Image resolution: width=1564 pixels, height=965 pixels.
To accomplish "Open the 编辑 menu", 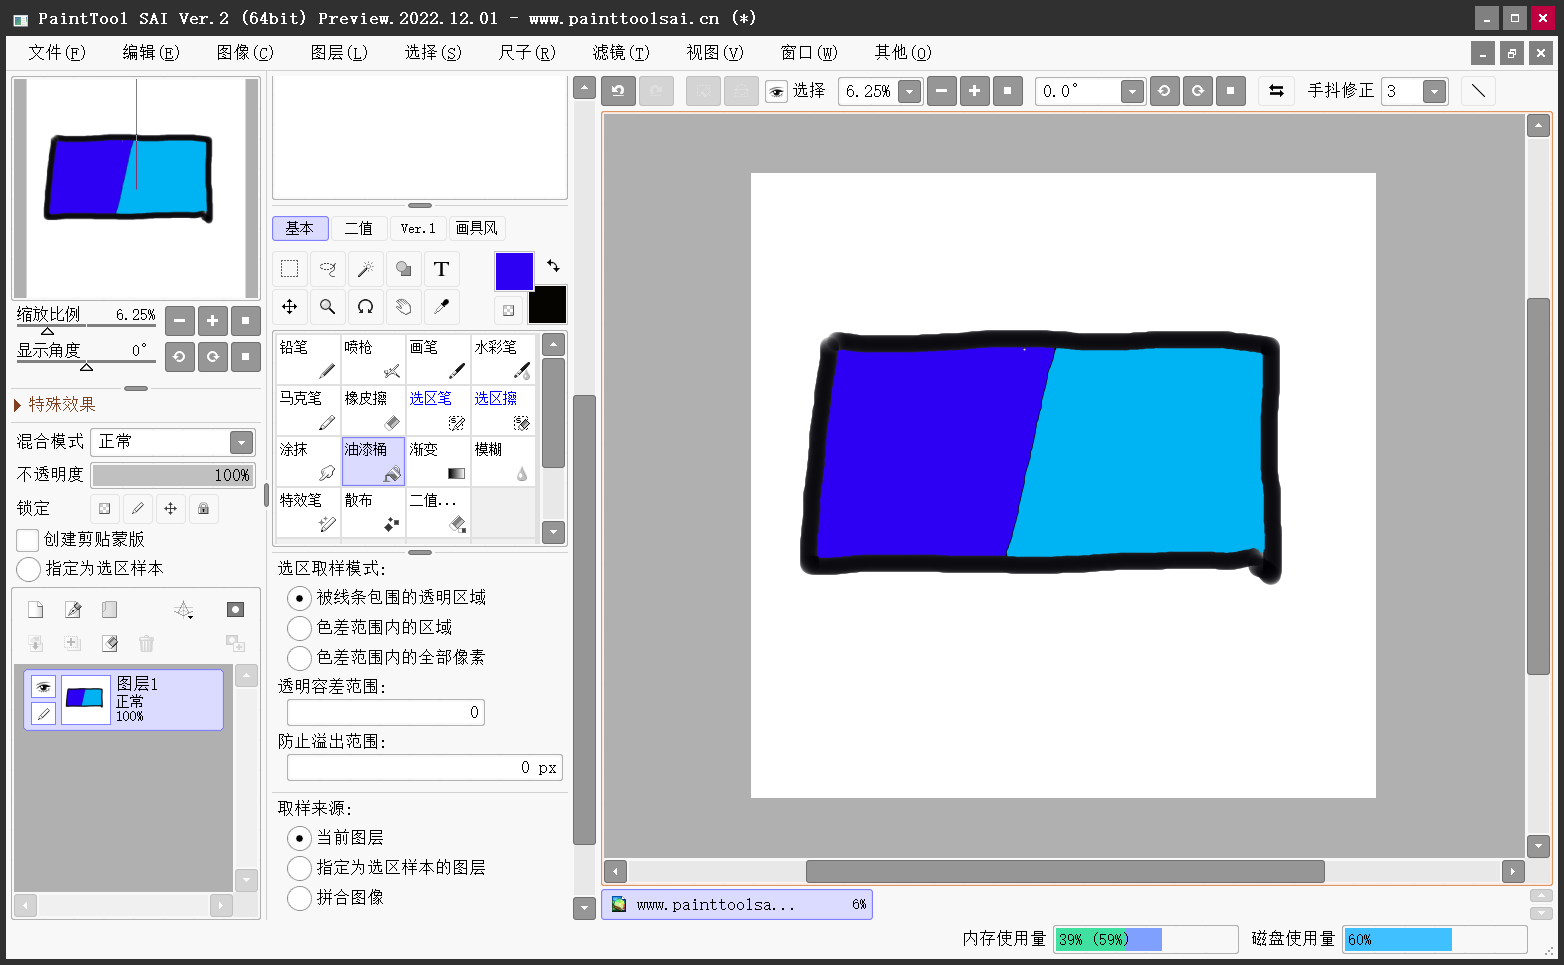I will click(150, 52).
